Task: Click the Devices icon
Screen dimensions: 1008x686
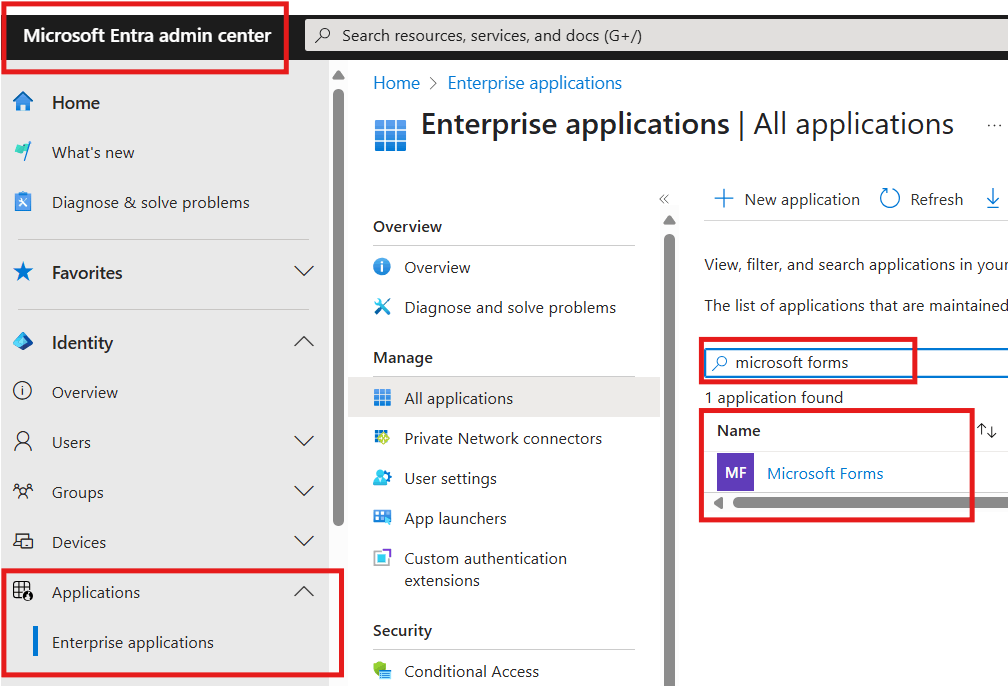Action: coord(25,541)
